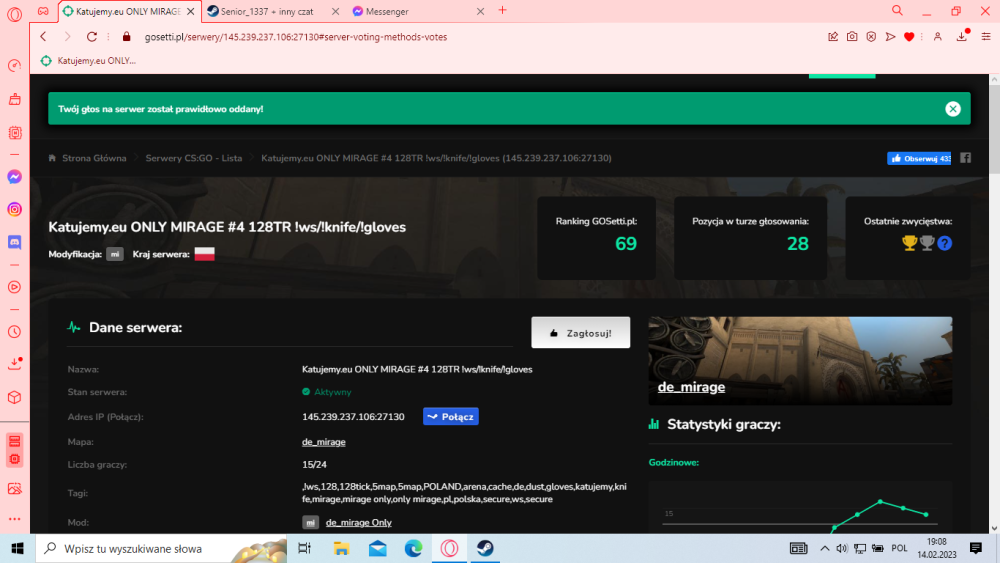Show hidden system tray icons
1000x563 pixels.
(825, 548)
